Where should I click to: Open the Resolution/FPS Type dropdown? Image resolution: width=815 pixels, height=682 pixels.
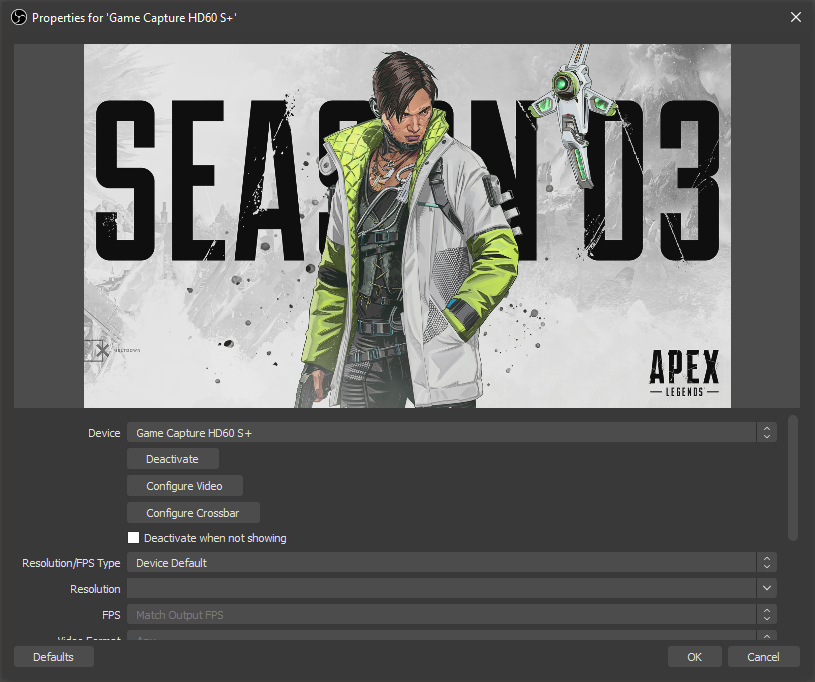[x=452, y=562]
